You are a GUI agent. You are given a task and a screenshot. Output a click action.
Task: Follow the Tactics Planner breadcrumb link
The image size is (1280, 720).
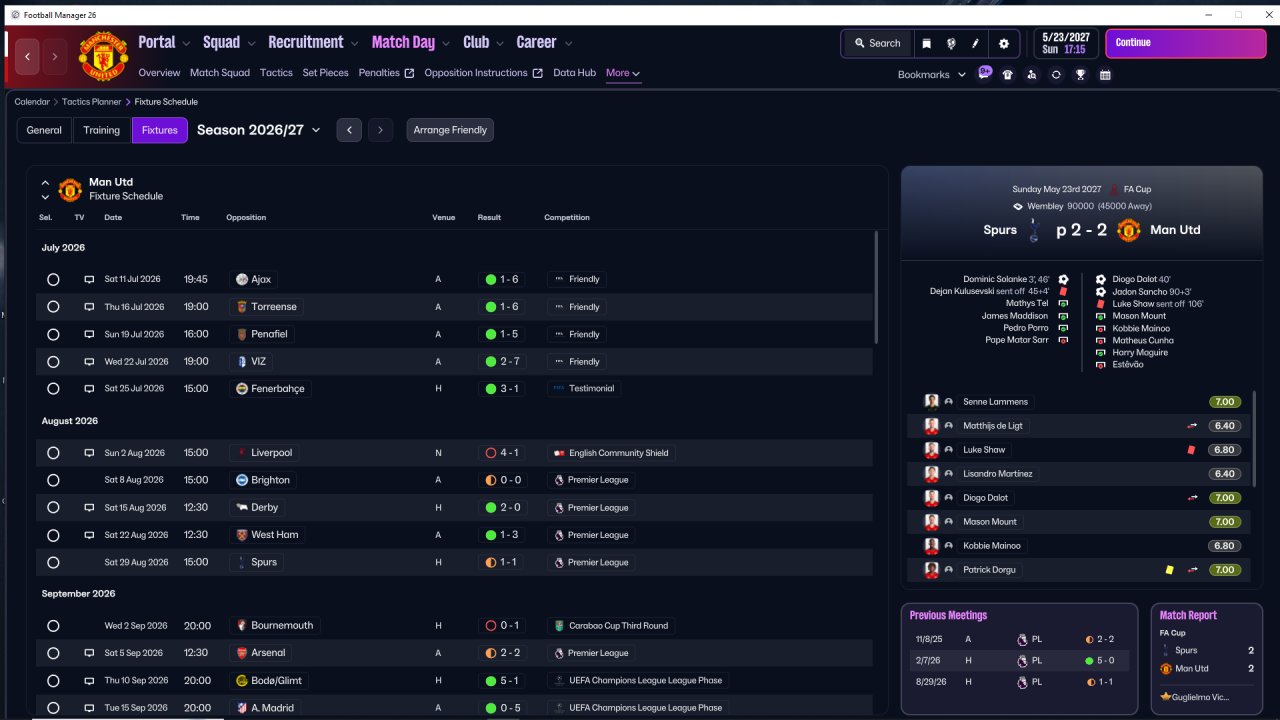(x=91, y=102)
